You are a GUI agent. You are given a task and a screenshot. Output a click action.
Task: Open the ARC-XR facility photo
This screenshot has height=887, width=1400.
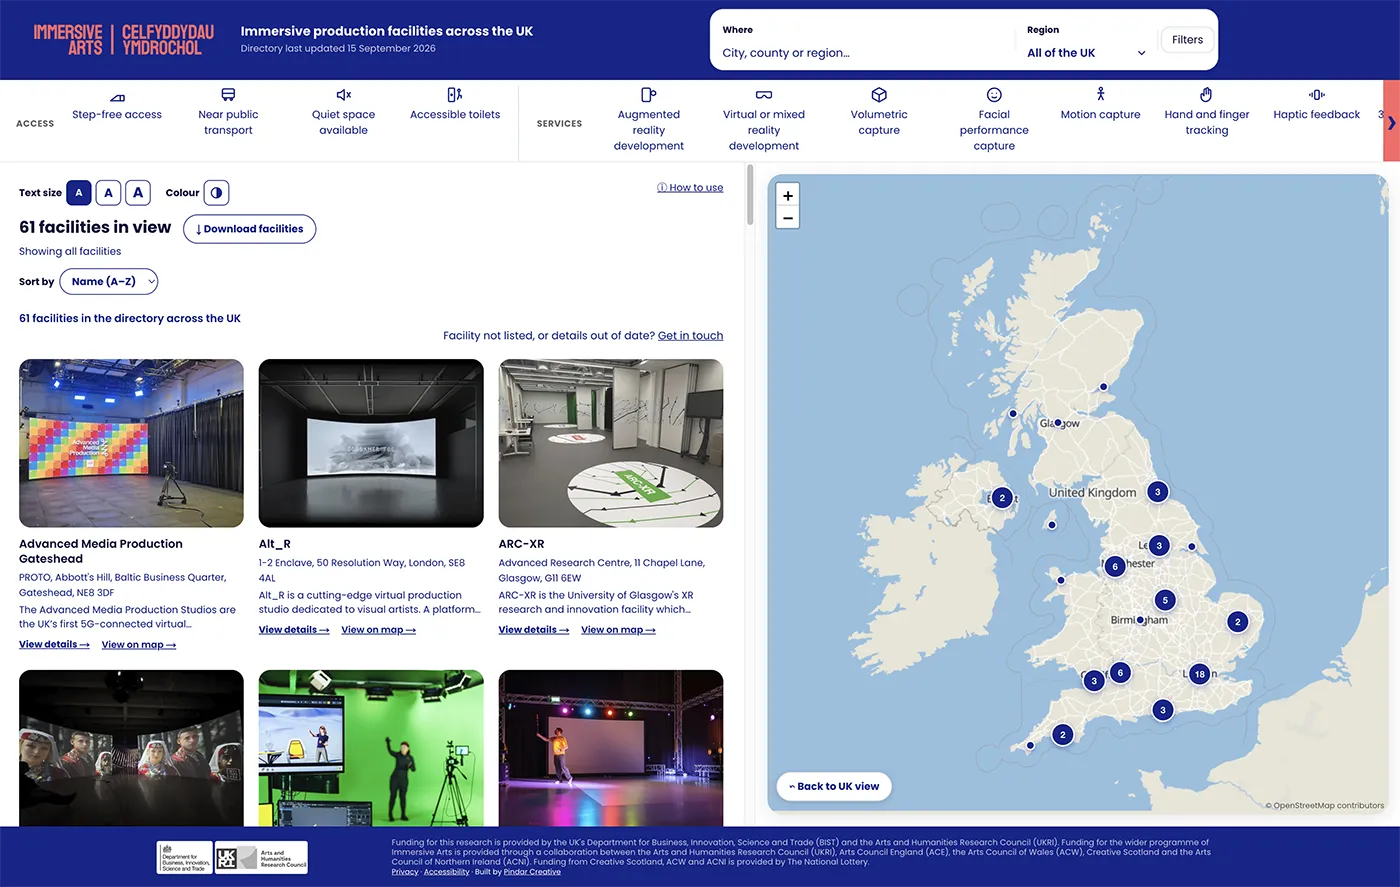click(x=611, y=443)
